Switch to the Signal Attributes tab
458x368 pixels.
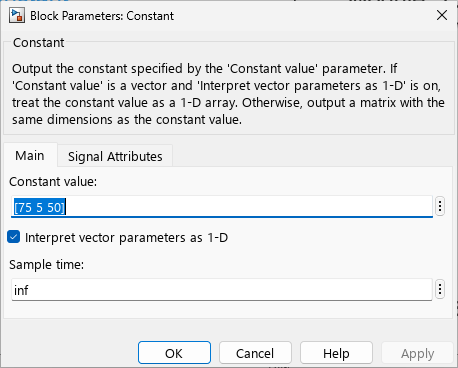[x=115, y=156]
